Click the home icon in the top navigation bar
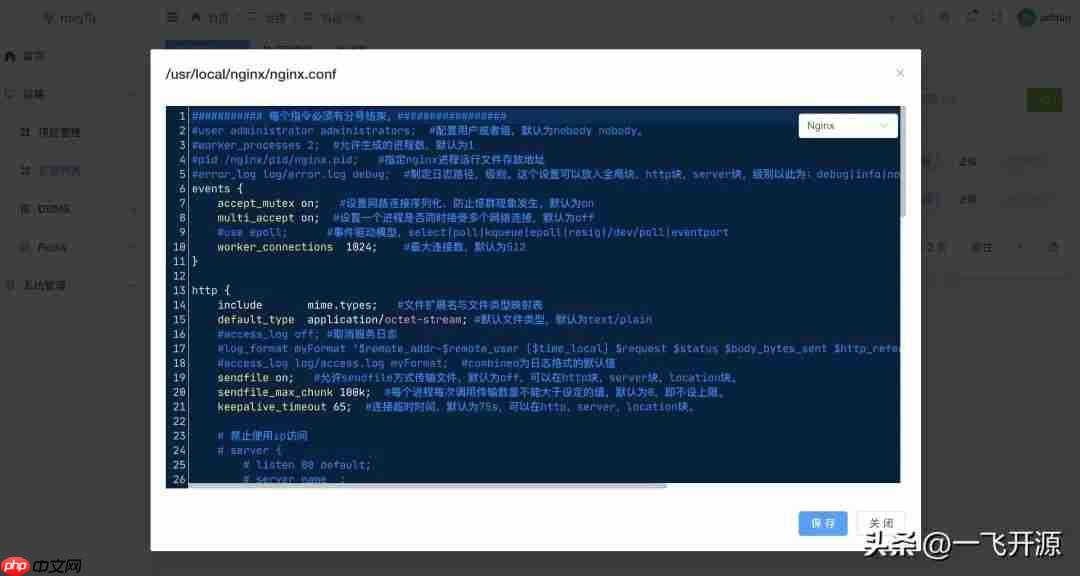The width and height of the screenshot is (1080, 576). click(x=198, y=17)
